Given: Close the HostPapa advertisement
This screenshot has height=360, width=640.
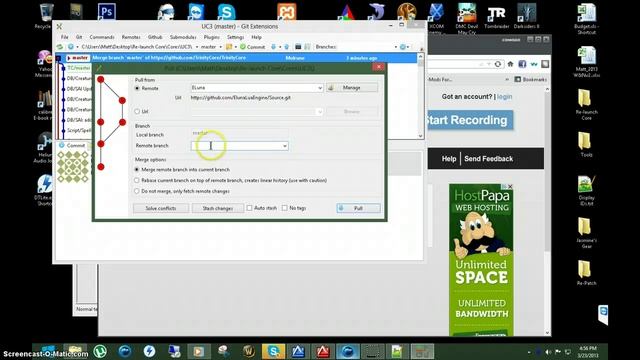Looking at the screenshot, I should click(x=510, y=187).
